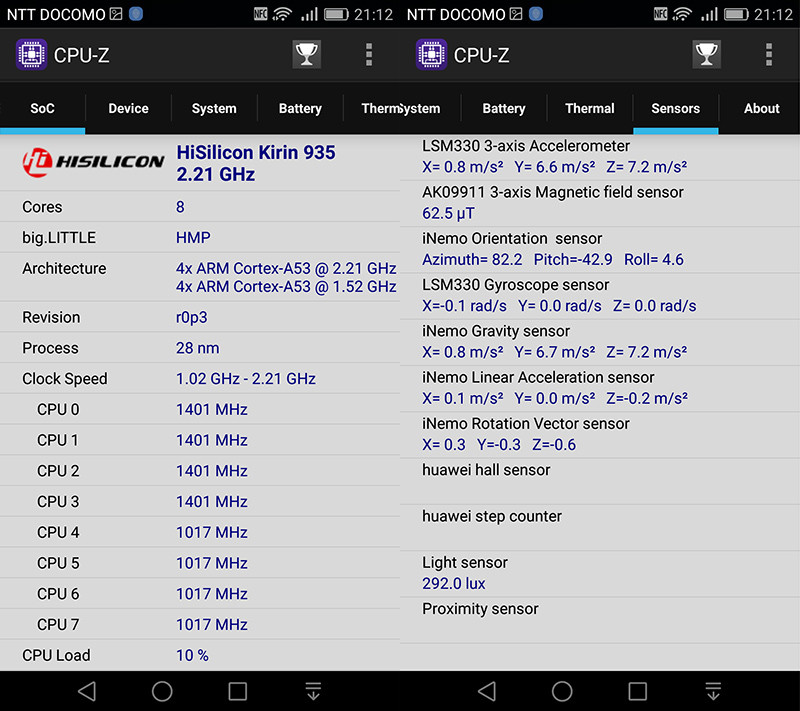Tap CPU 3 row
This screenshot has width=800, height=711.
[x=200, y=501]
